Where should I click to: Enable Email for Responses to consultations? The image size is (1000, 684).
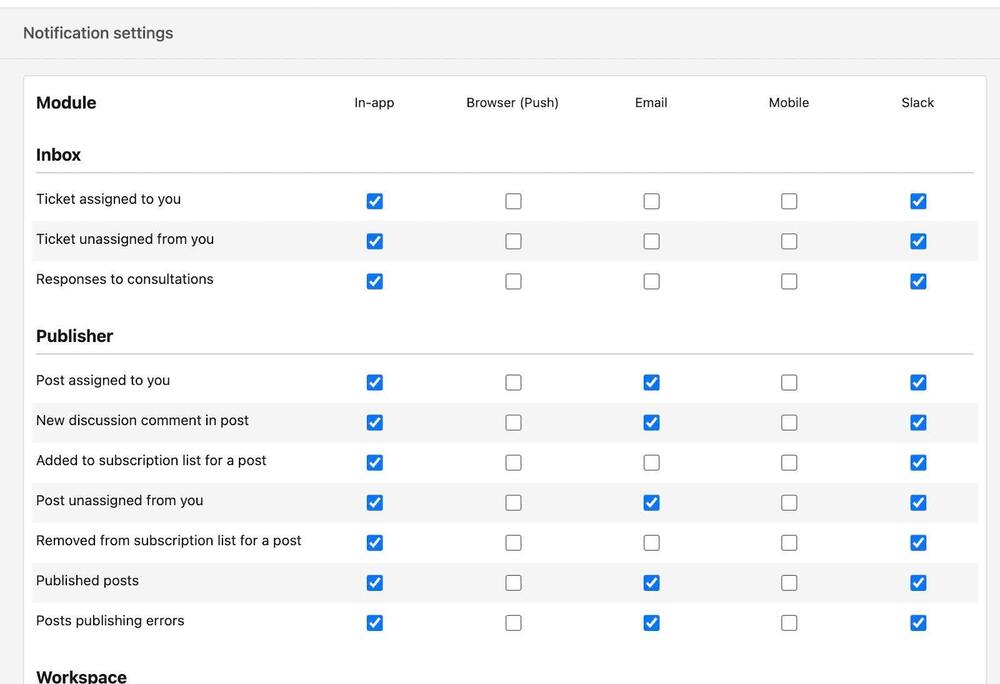pyautogui.click(x=651, y=282)
